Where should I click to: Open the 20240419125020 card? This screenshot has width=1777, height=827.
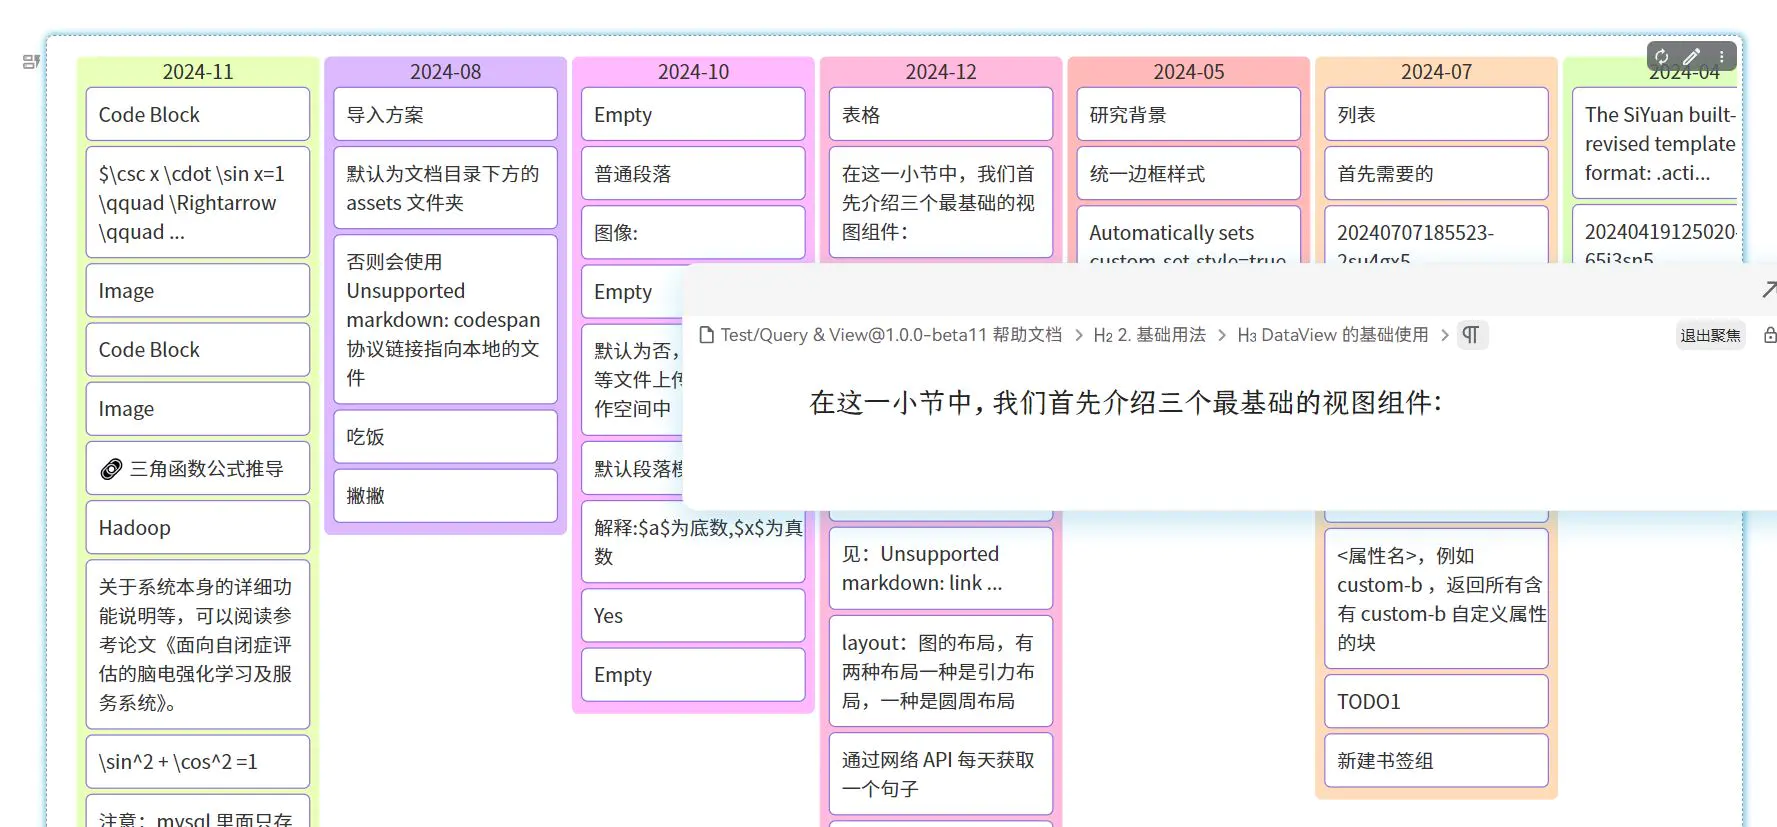point(1656,235)
